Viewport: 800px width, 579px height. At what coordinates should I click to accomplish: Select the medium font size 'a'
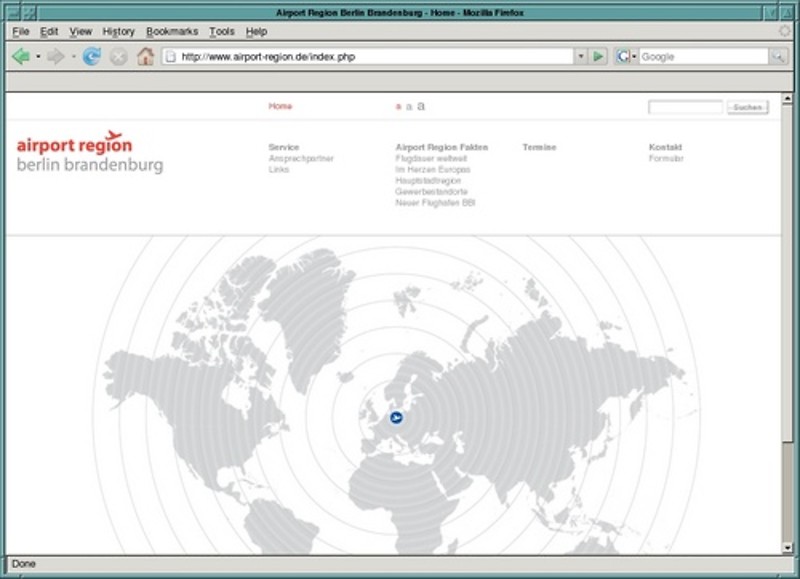(409, 107)
